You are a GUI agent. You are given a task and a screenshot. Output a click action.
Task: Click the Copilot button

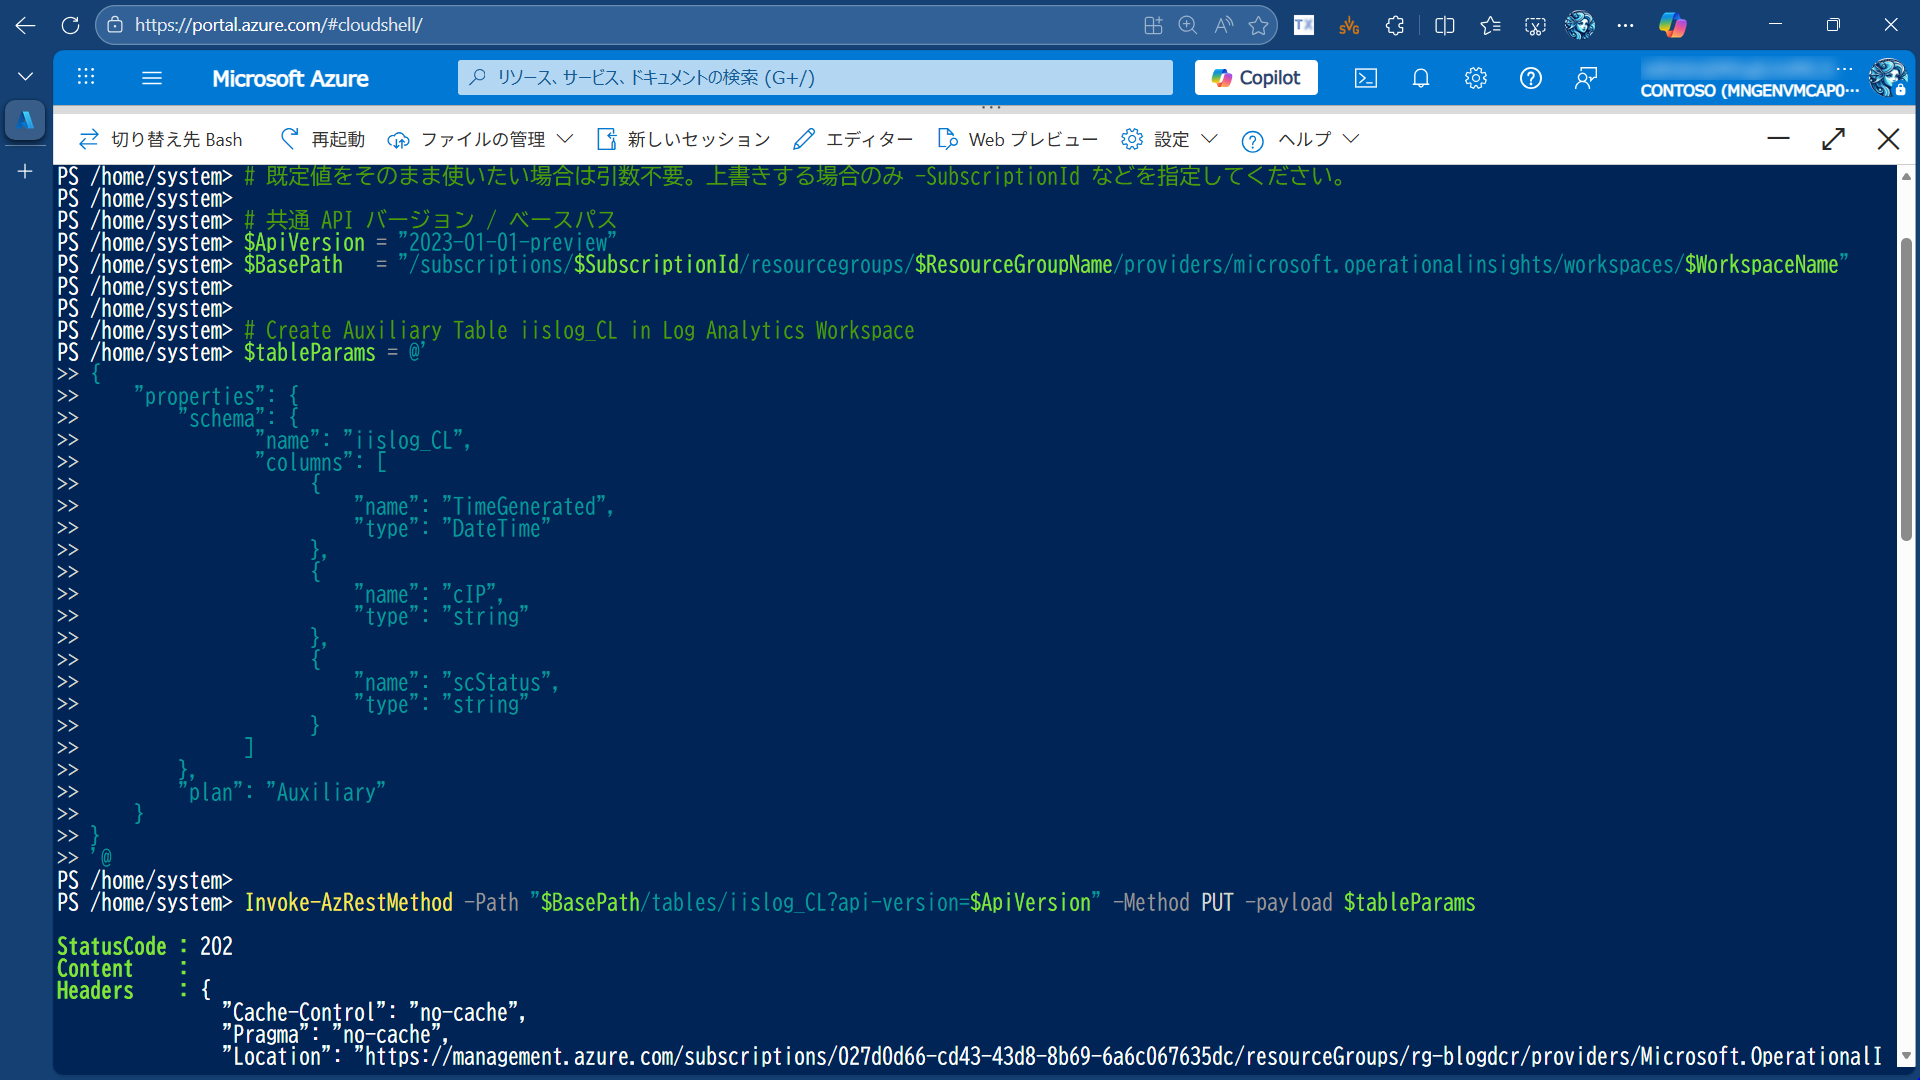click(x=1256, y=78)
